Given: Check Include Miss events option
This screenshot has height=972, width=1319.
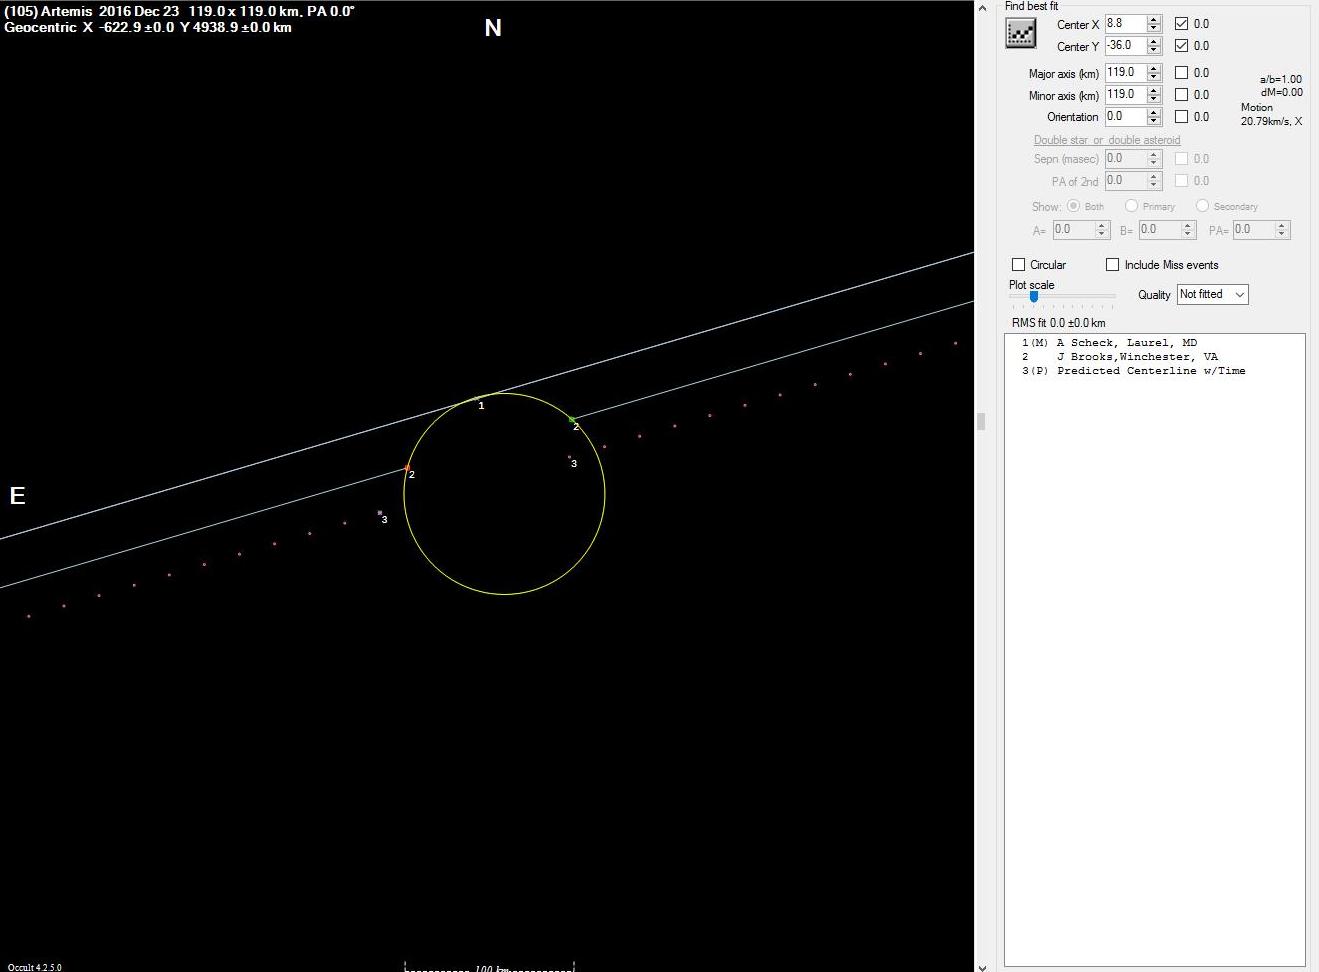Looking at the screenshot, I should (1112, 265).
